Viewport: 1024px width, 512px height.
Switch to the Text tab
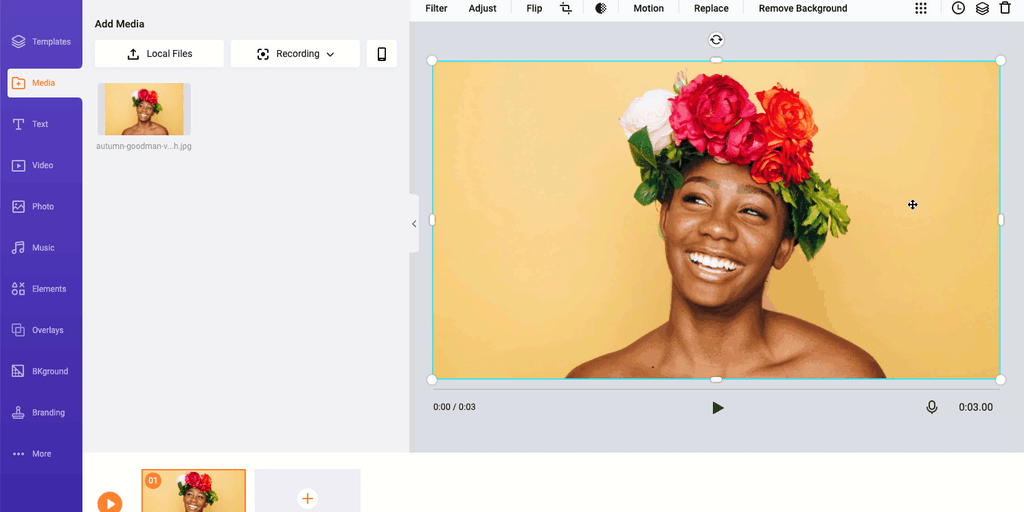tap(41, 124)
